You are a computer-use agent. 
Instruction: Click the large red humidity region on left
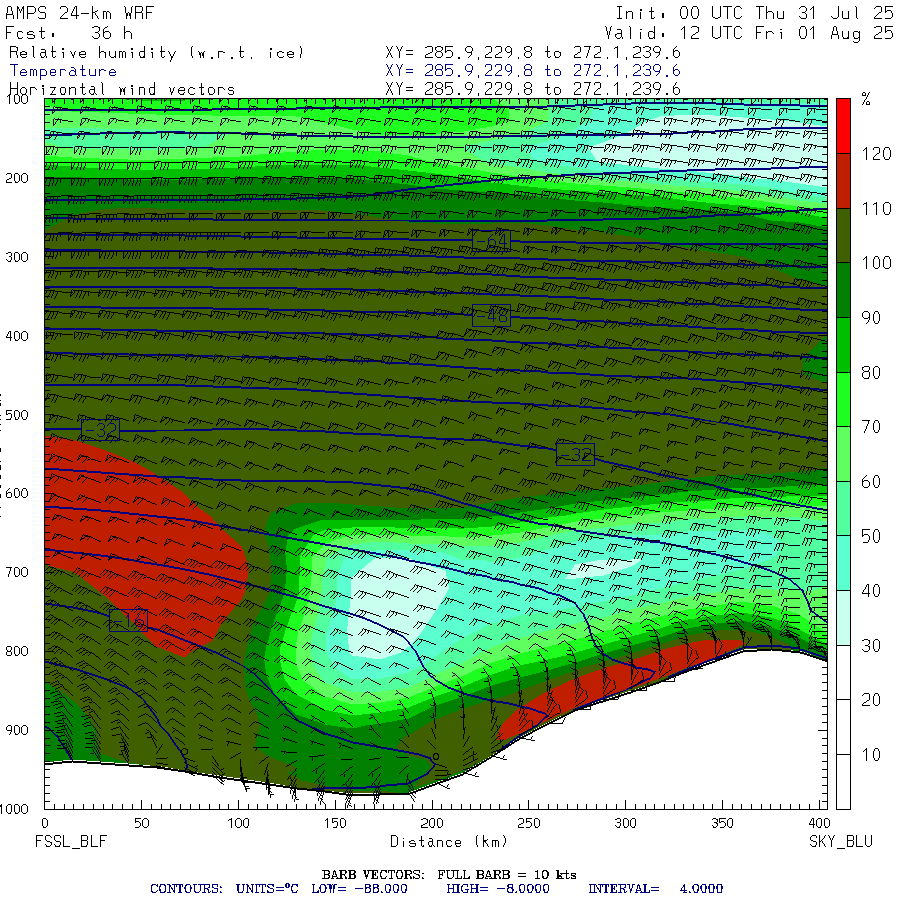[x=143, y=545]
